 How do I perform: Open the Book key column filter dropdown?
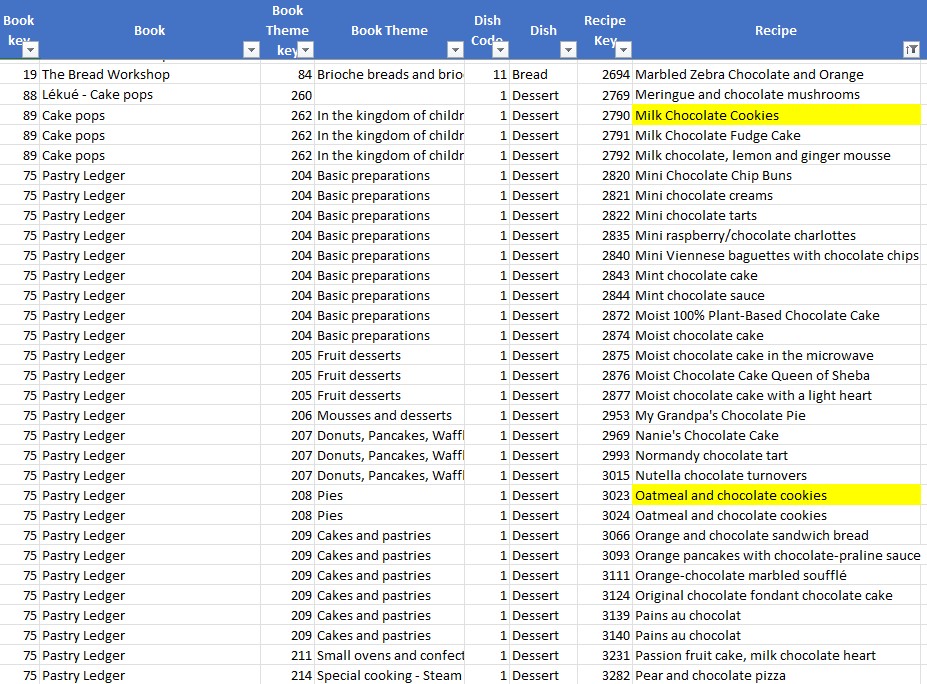point(30,50)
